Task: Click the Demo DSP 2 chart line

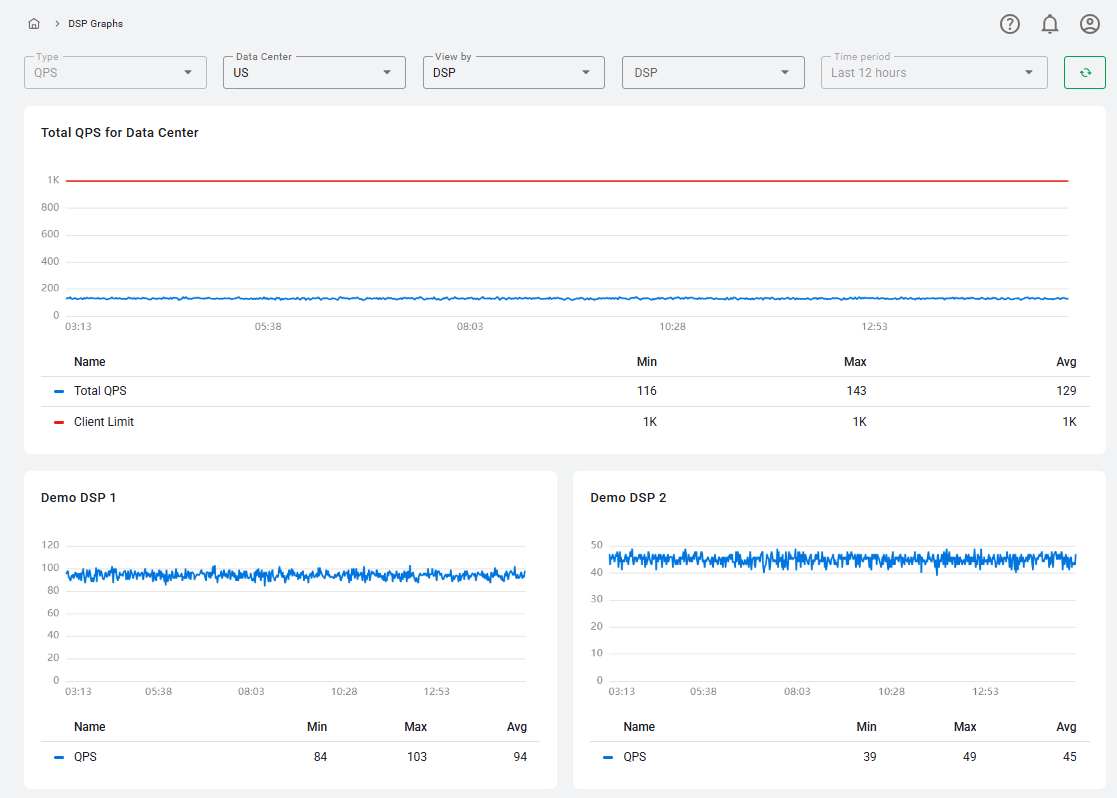Action: tap(841, 559)
